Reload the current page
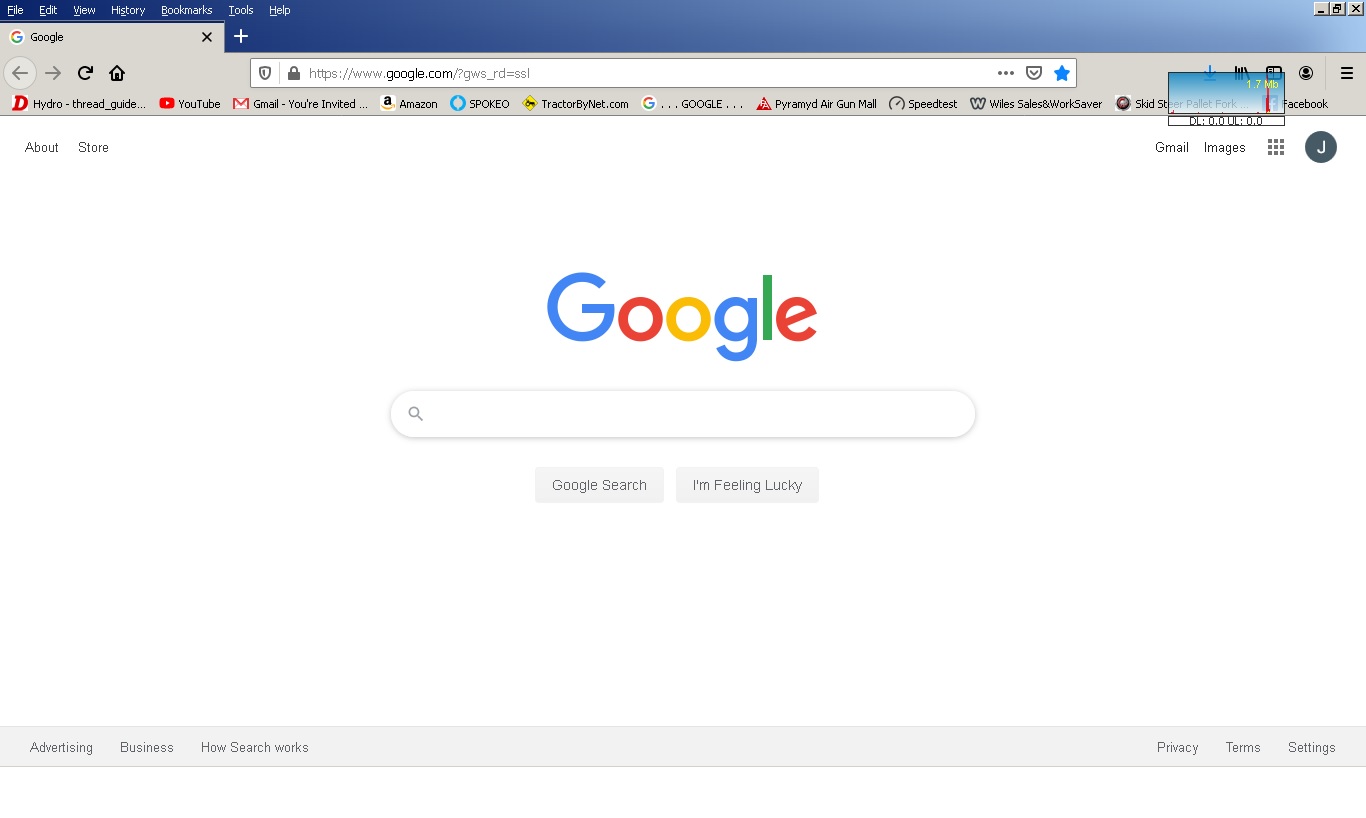Image resolution: width=1366 pixels, height=818 pixels. click(86, 73)
